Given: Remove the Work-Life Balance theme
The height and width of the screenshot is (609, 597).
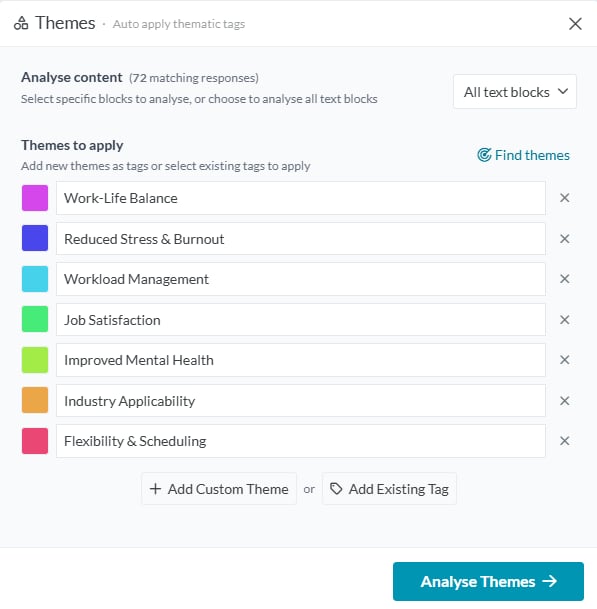Looking at the screenshot, I should click(564, 198).
